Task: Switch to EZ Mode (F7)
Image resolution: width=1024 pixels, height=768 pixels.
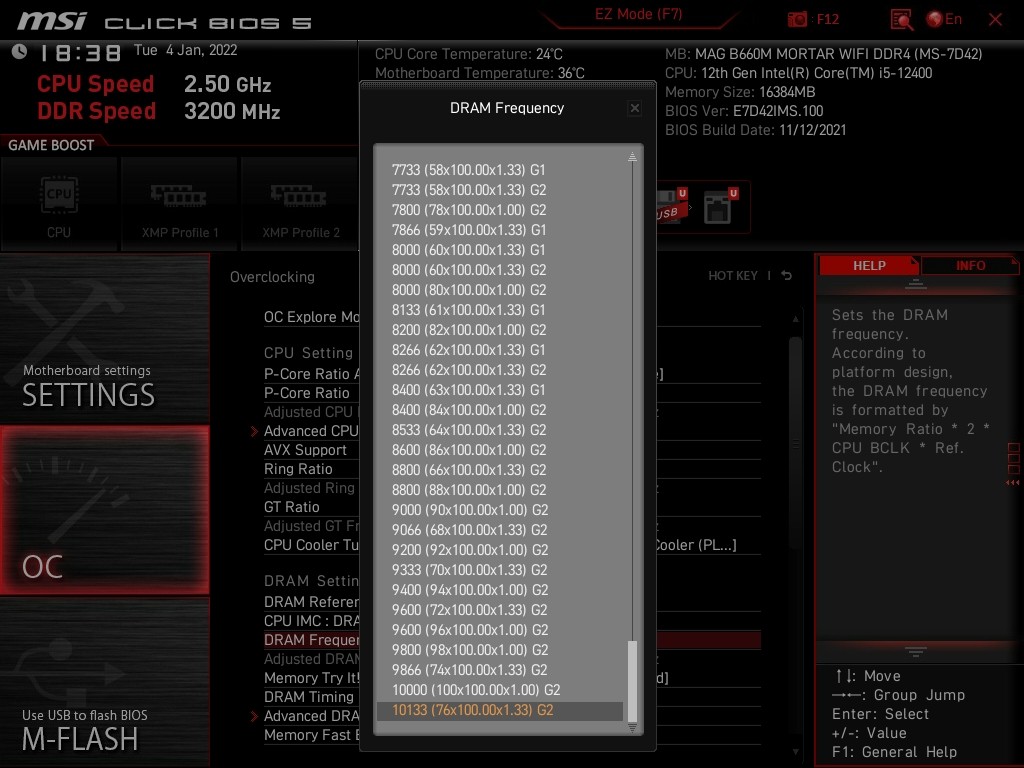Action: [x=638, y=14]
